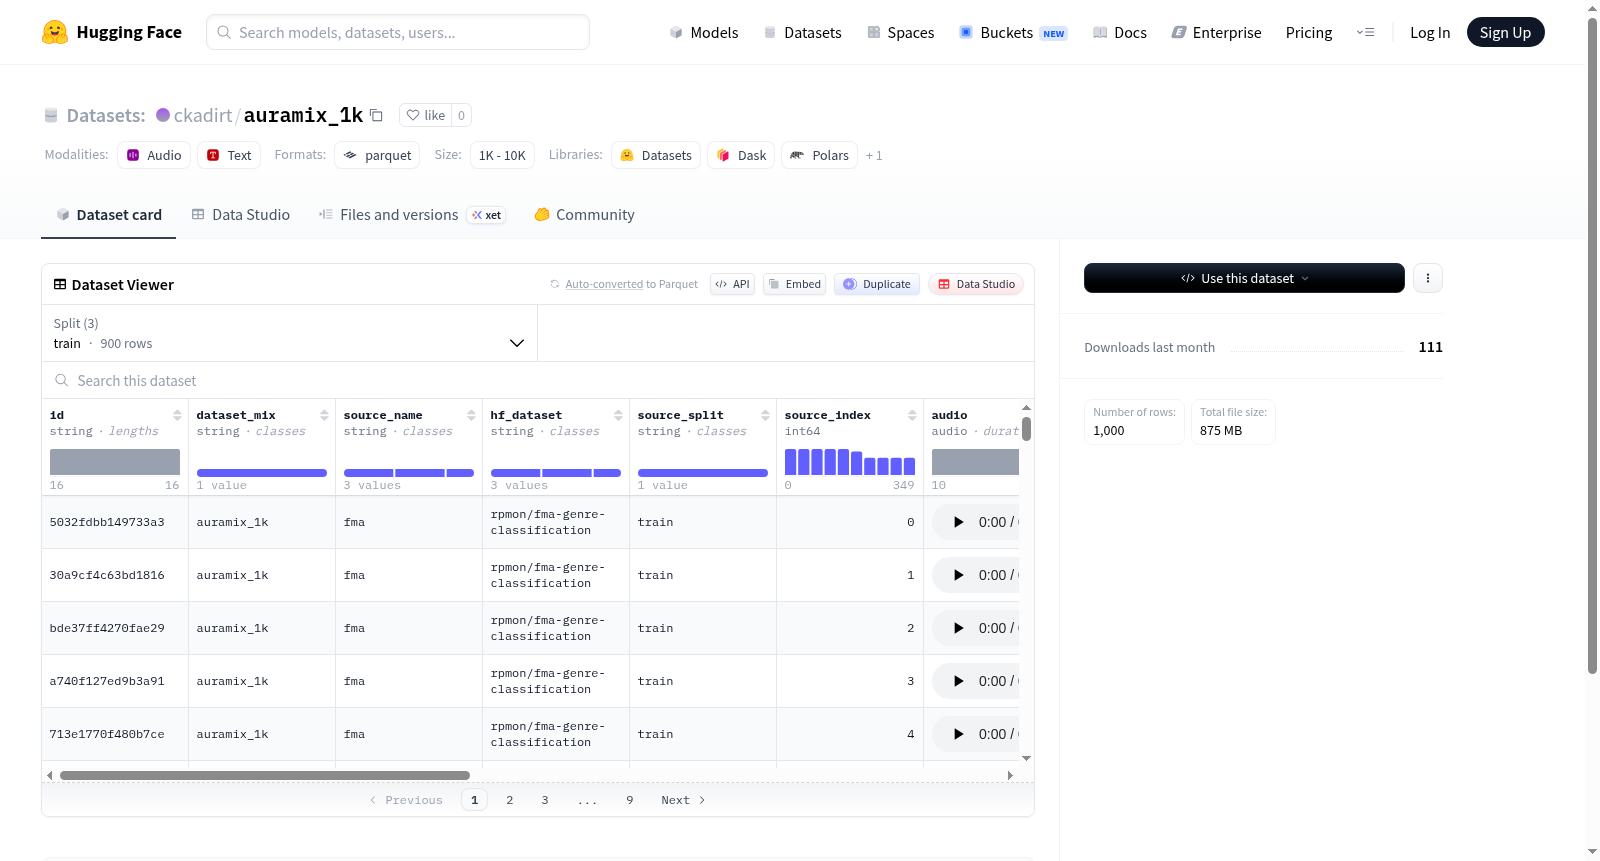Play audio for row bde37ff4270fae29
Image resolution: width=1600 pixels, height=861 pixels.
pos(959,628)
